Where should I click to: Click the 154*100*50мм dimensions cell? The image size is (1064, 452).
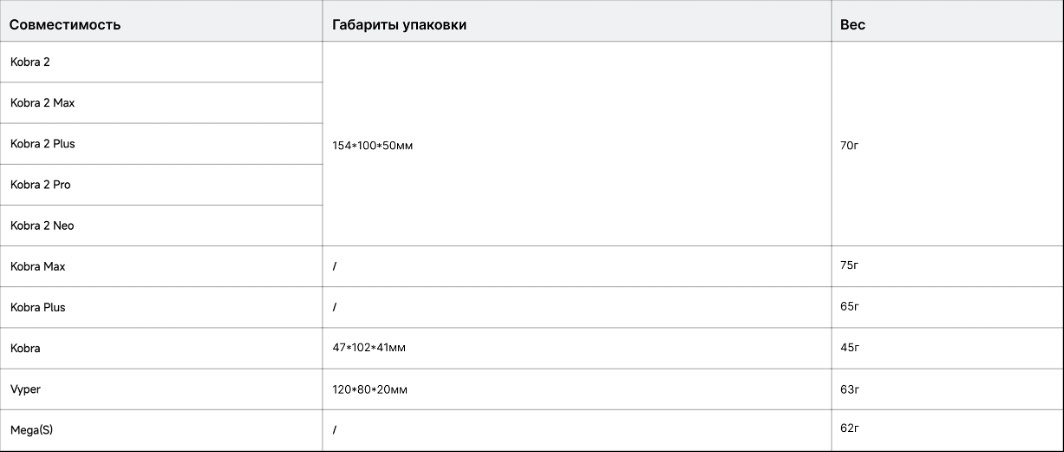(x=372, y=146)
